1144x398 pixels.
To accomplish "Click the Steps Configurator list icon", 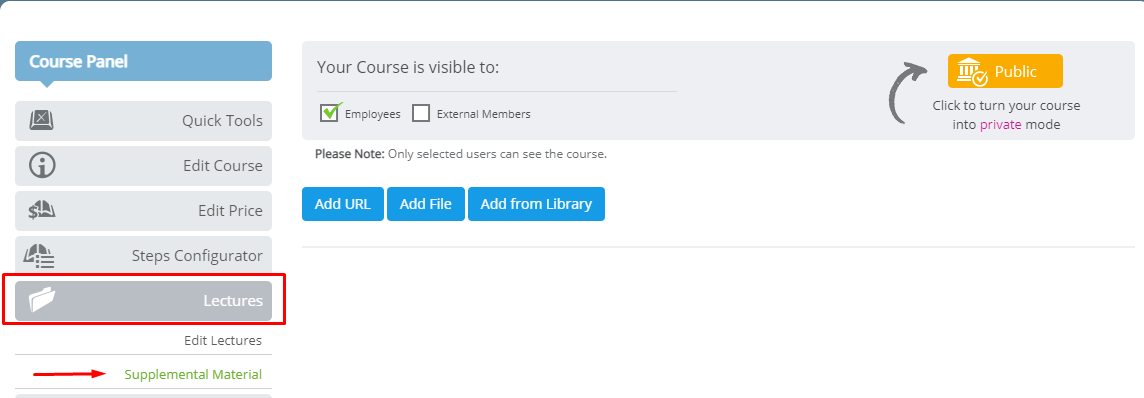I will [x=39, y=256].
